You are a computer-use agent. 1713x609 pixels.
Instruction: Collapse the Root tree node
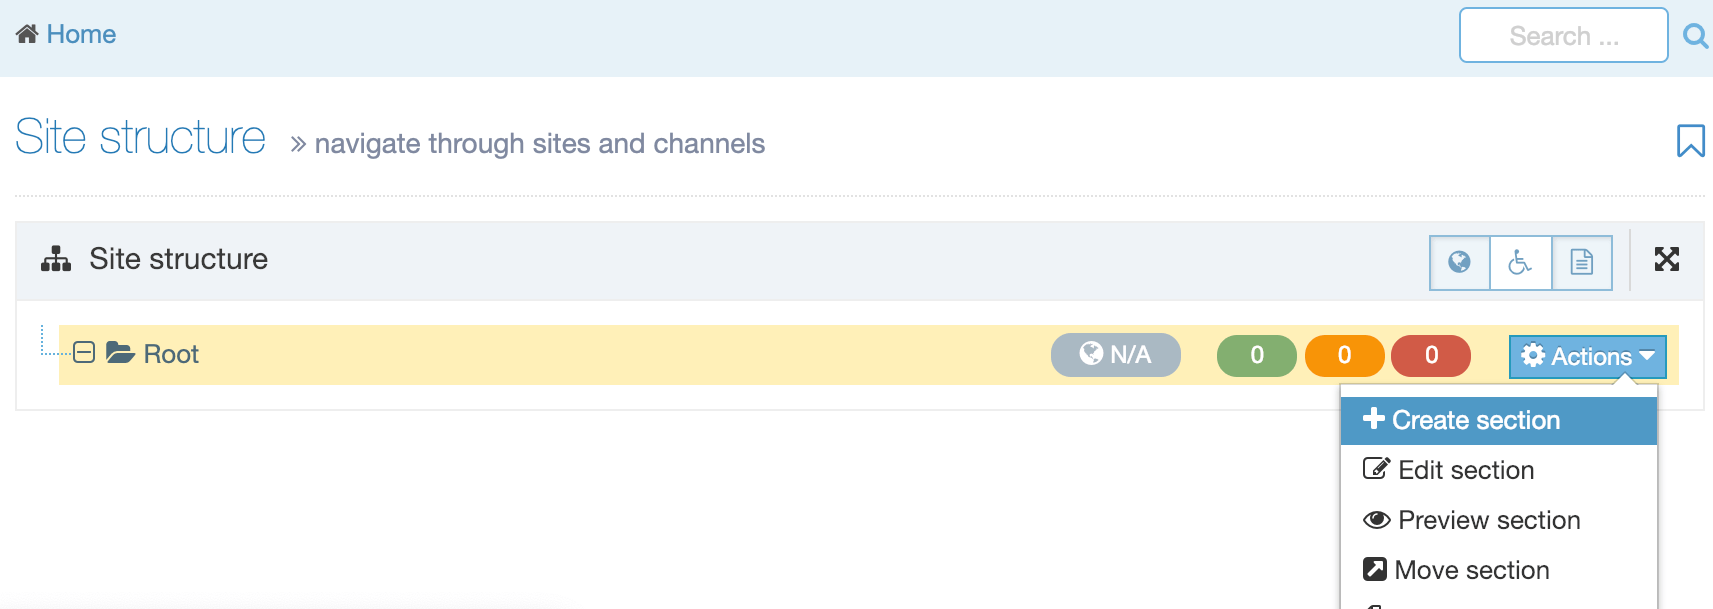click(84, 353)
